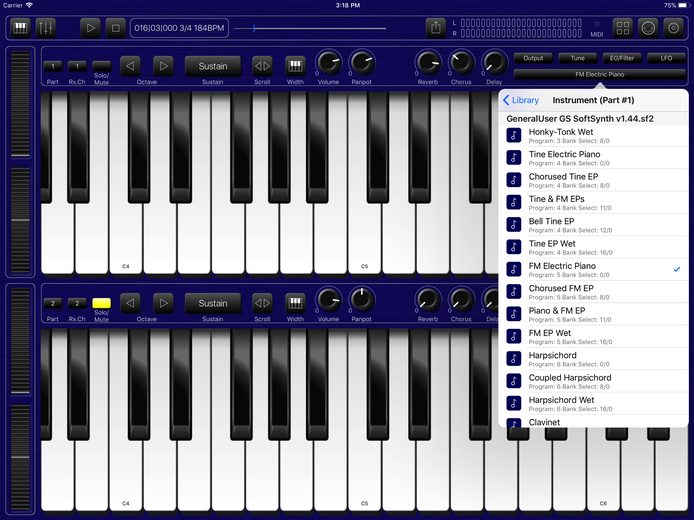Select Tine & FM EPs instrument
Viewport: 694px width, 520px height.
(593, 203)
